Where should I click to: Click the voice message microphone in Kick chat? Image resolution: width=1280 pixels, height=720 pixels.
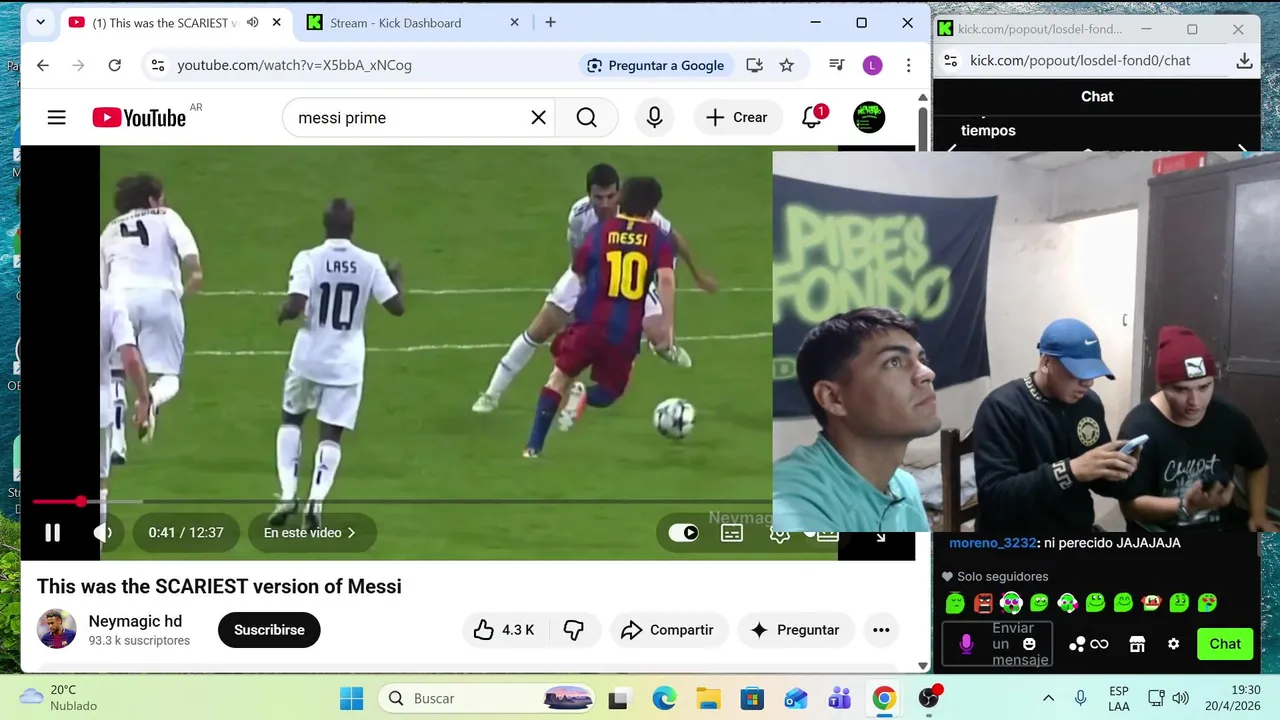[x=966, y=644]
